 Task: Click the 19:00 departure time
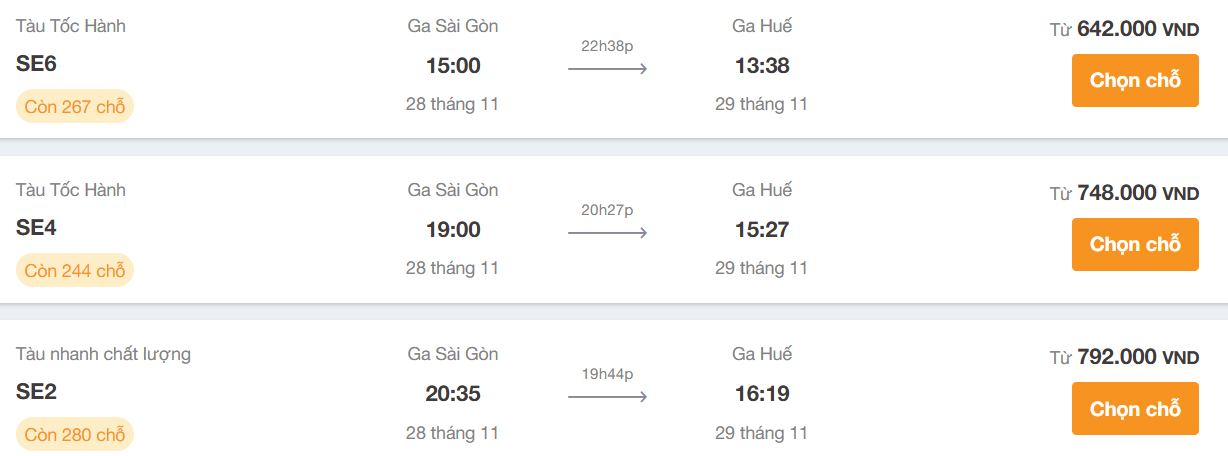click(453, 230)
